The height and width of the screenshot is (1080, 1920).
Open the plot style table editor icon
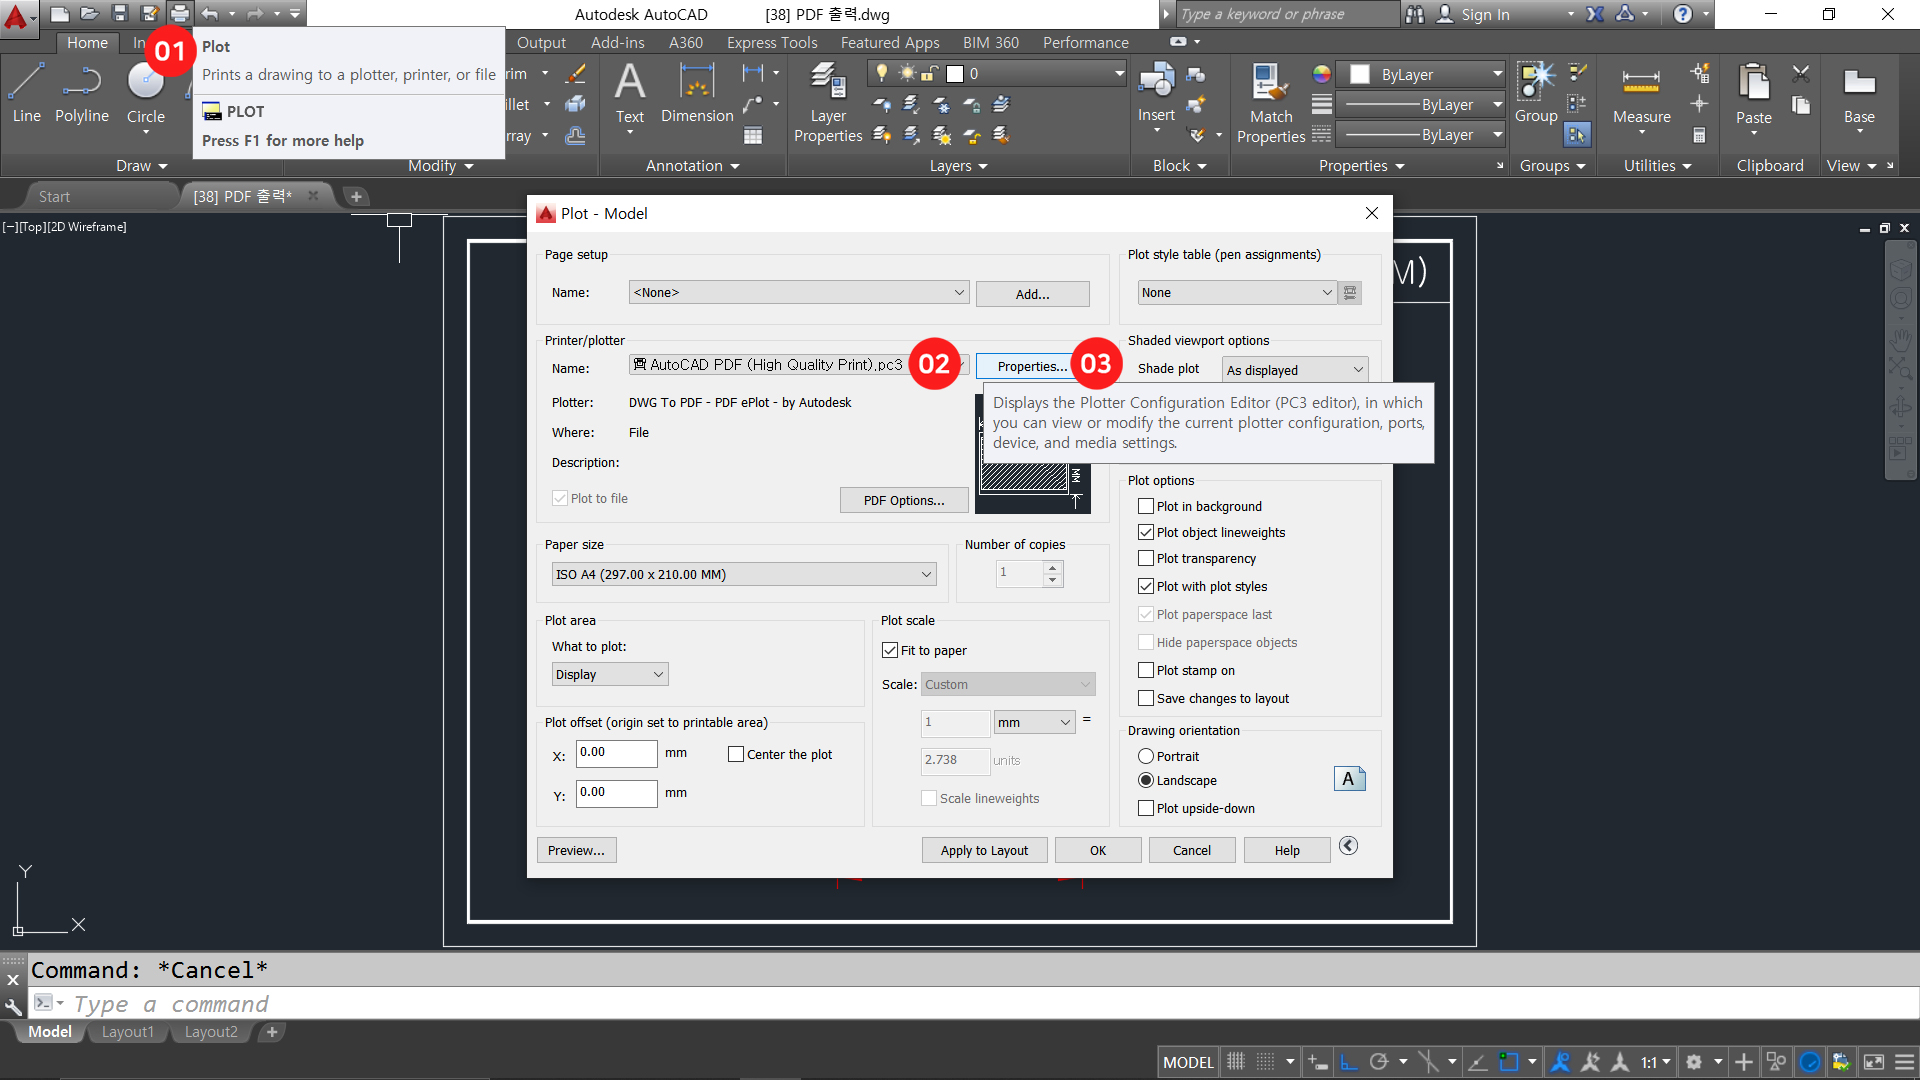point(1350,292)
